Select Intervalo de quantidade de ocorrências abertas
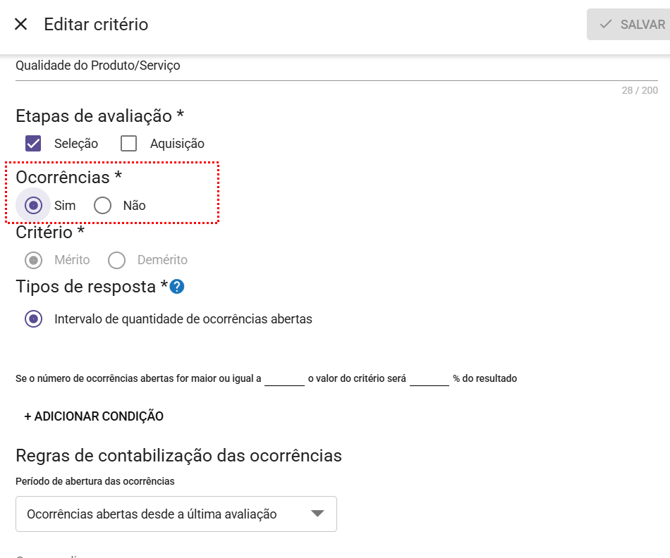This screenshot has width=670, height=558. click(x=34, y=320)
